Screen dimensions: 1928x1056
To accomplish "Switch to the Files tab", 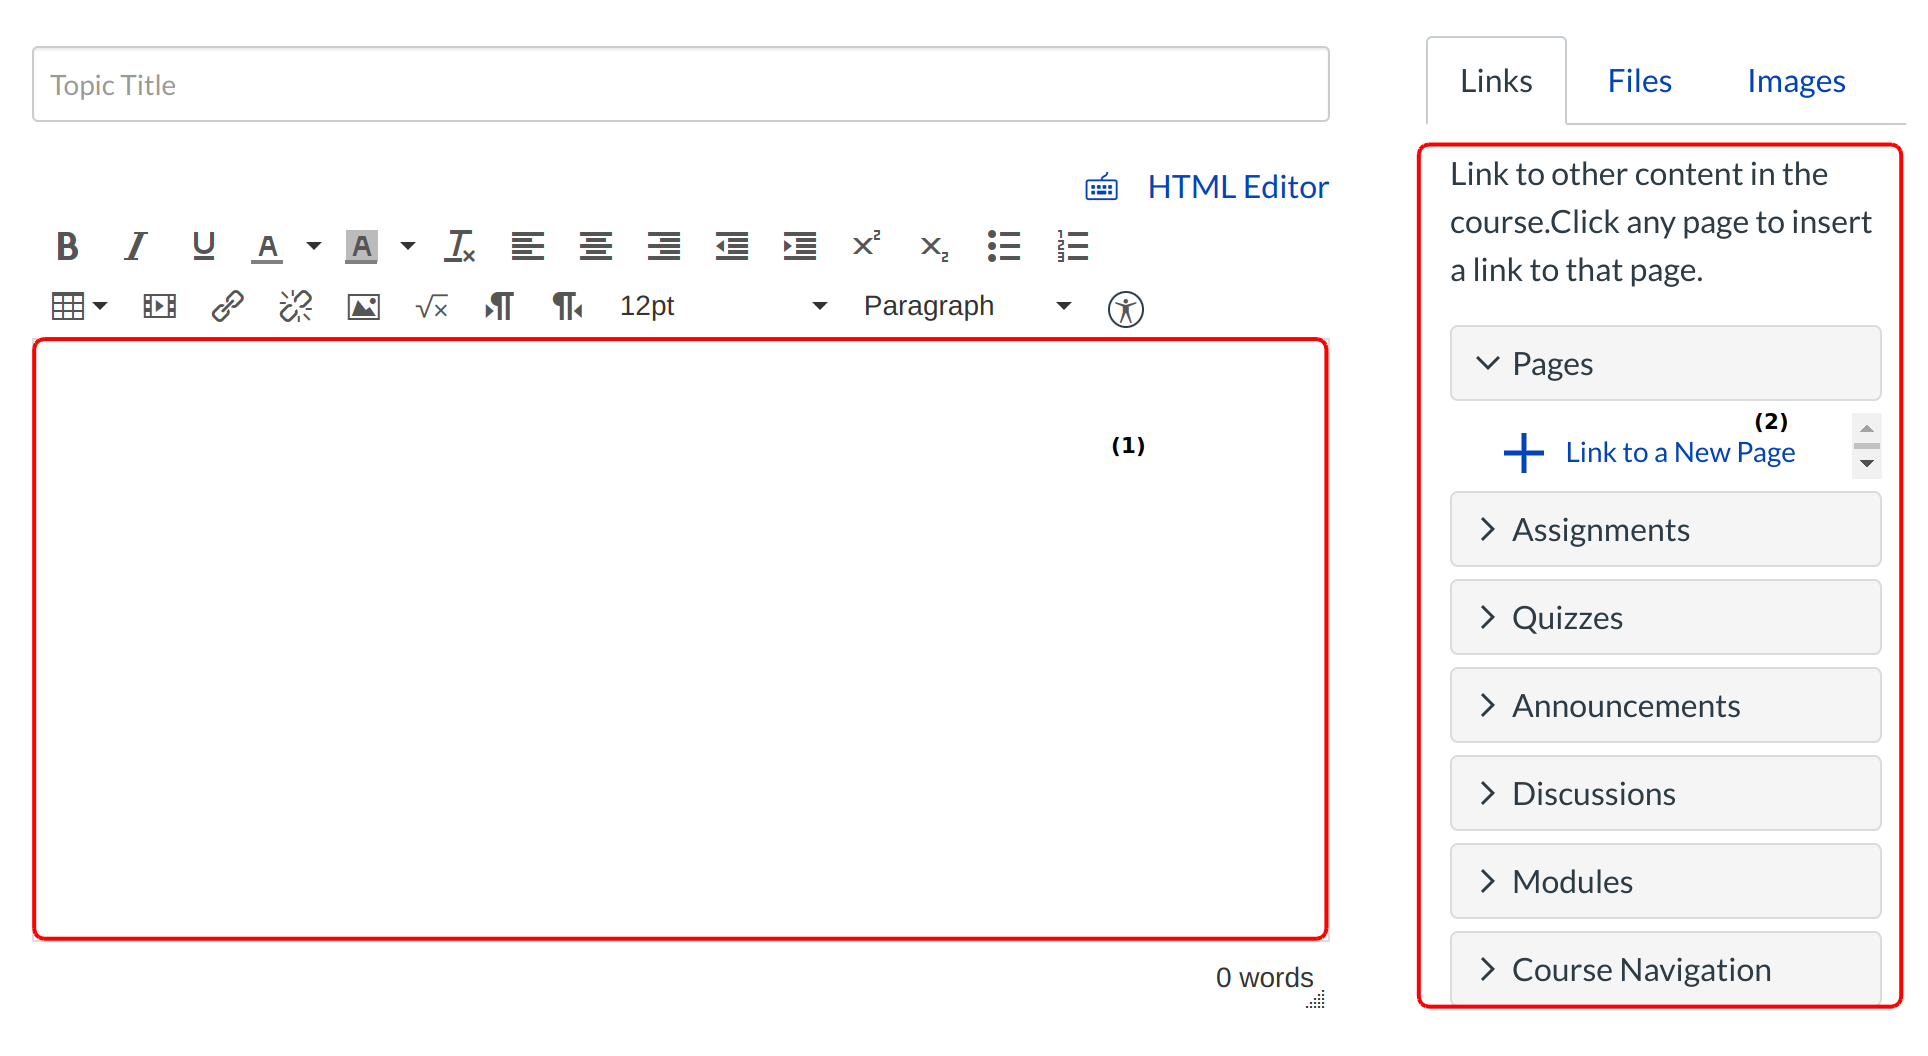I will (1639, 81).
